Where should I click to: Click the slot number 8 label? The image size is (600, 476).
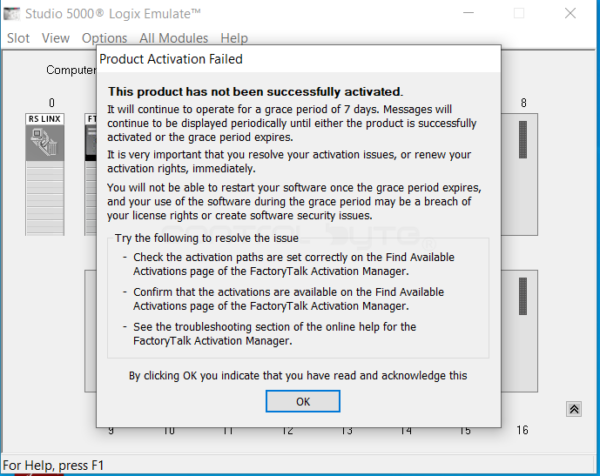click(x=523, y=103)
